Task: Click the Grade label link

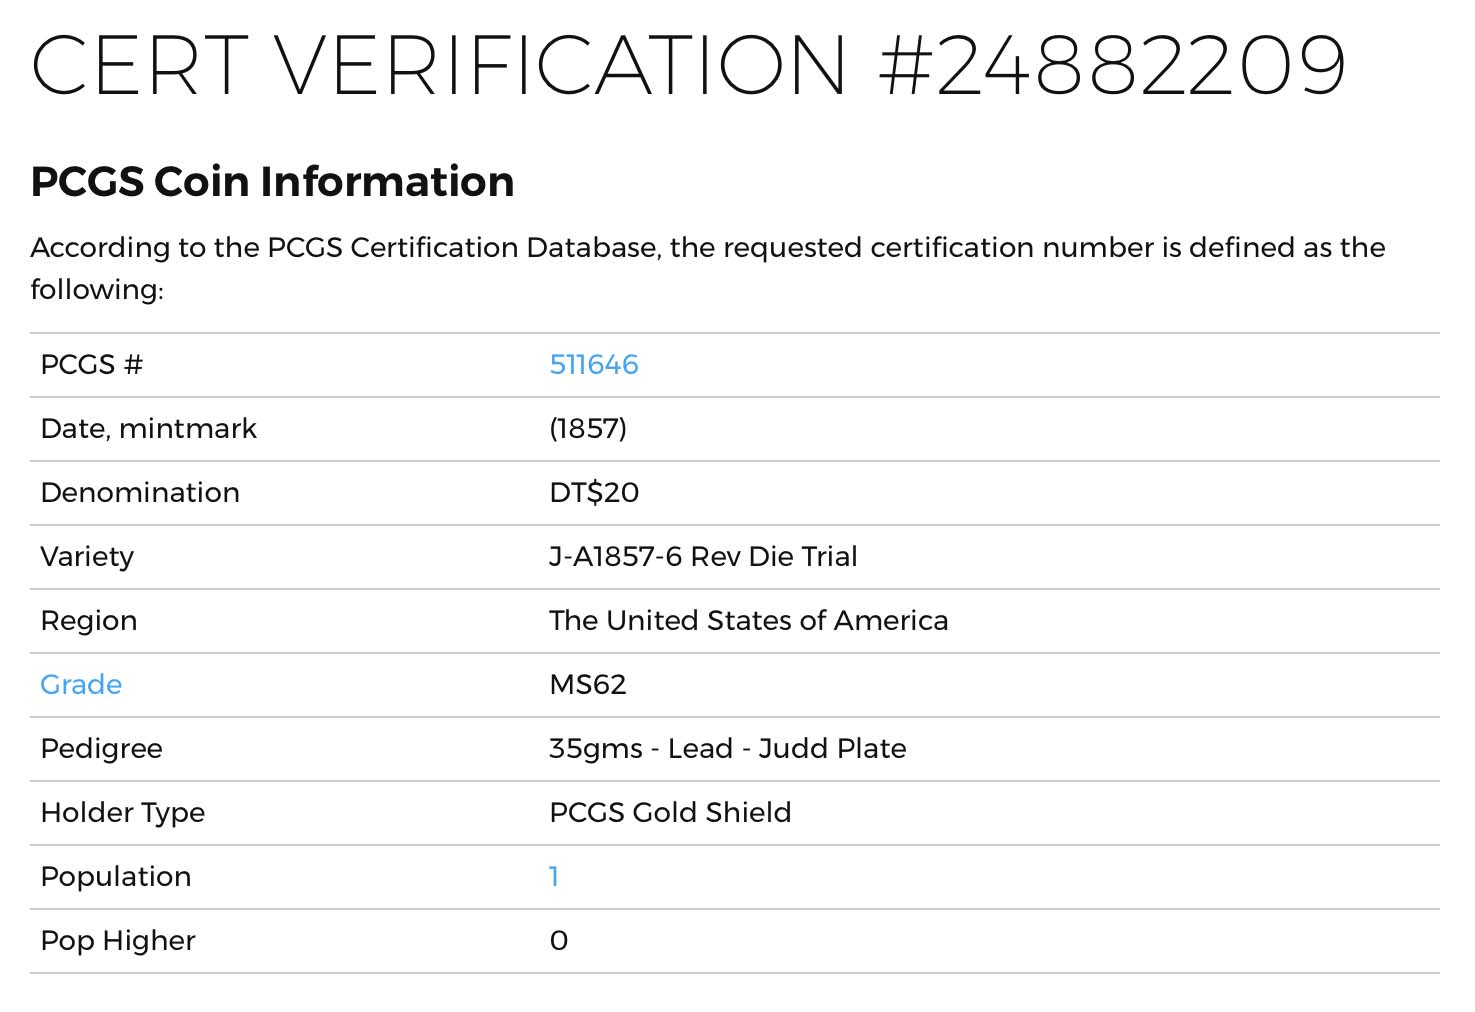Action: 81,685
